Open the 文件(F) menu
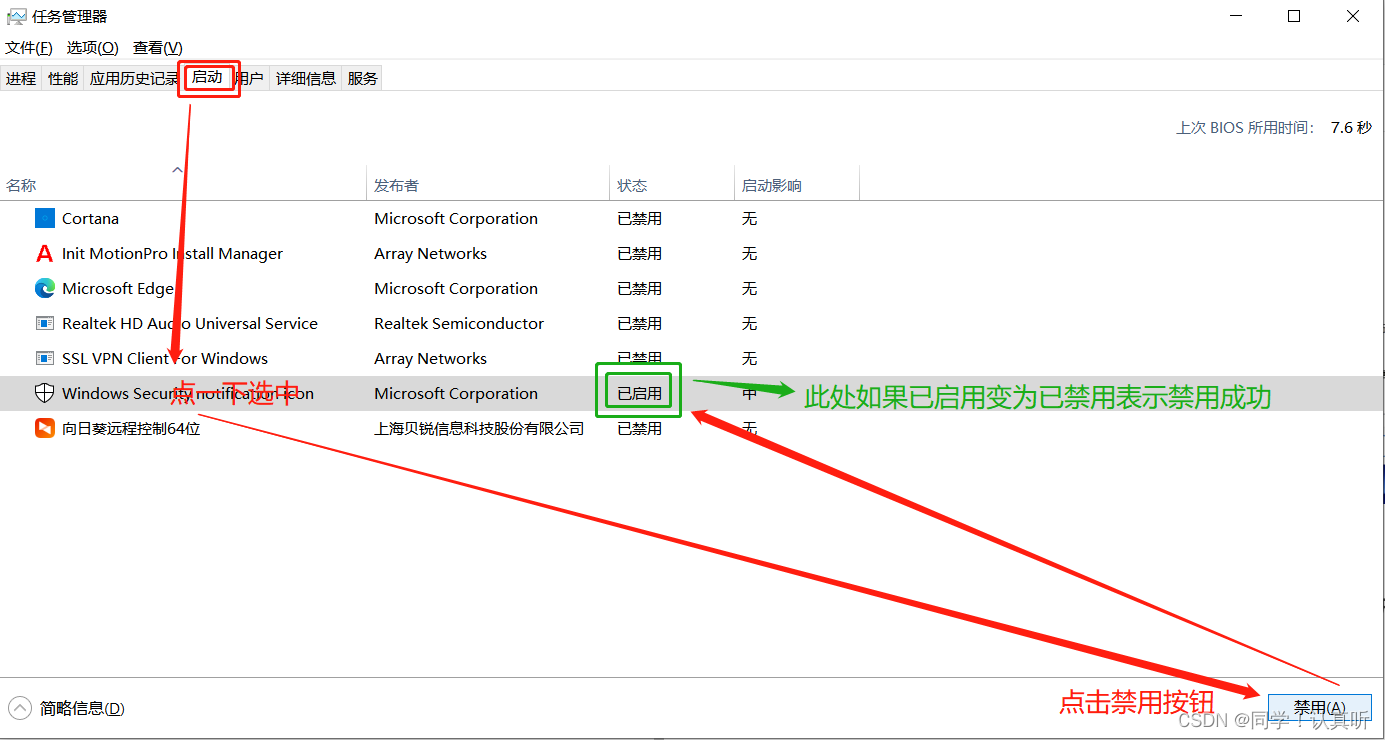 point(29,47)
